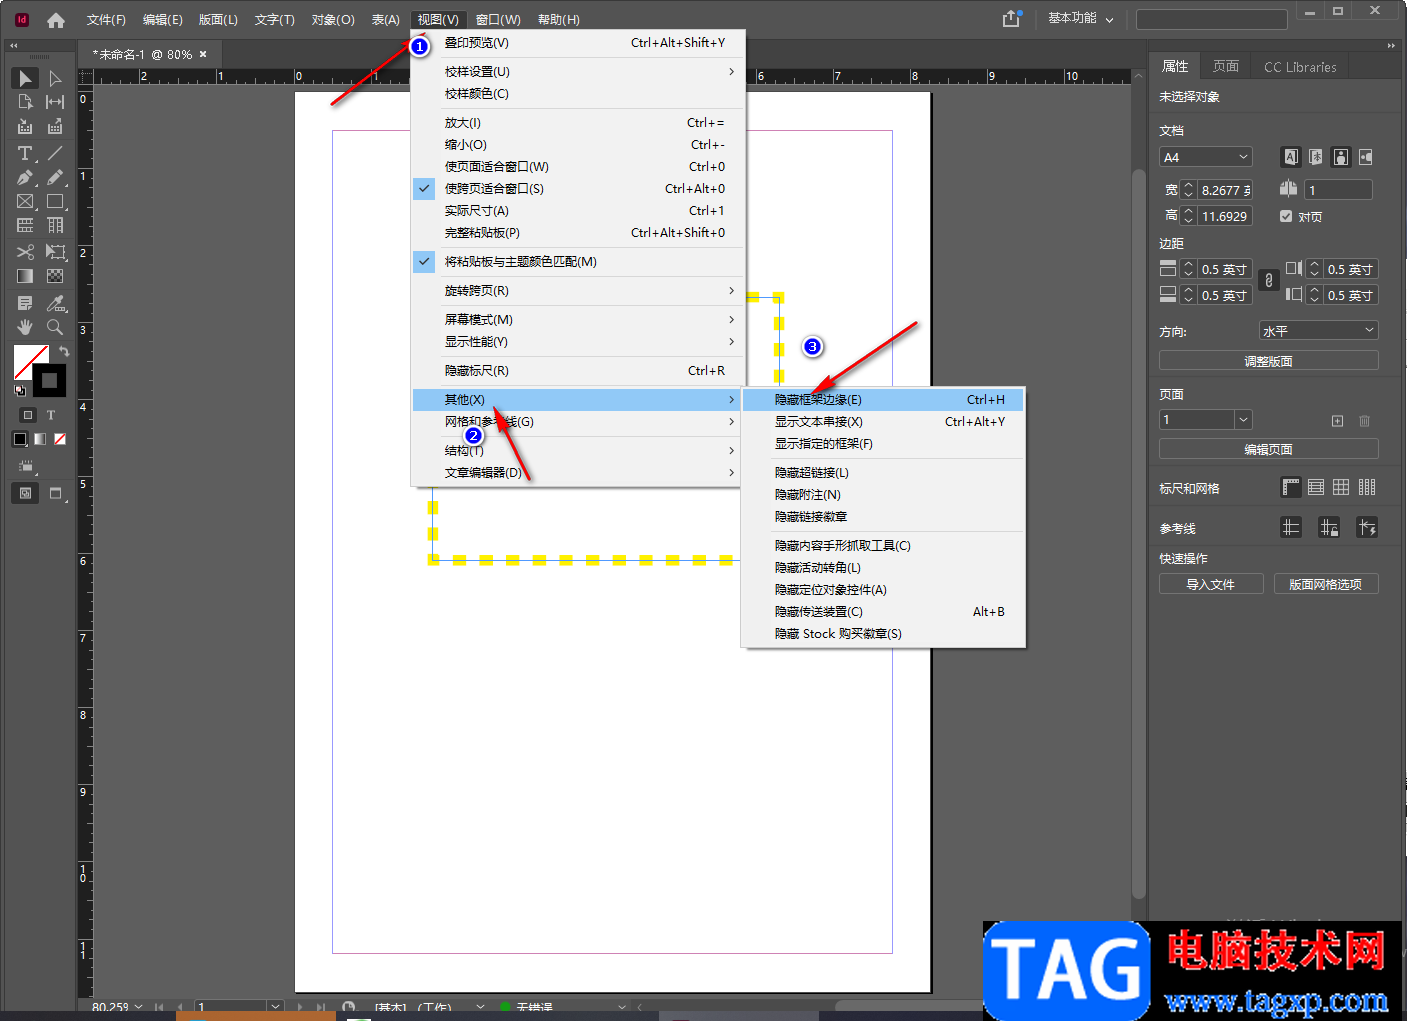Viewport: 1407px width, 1021px height.
Task: Select the Scissors tool
Action: click(x=25, y=252)
